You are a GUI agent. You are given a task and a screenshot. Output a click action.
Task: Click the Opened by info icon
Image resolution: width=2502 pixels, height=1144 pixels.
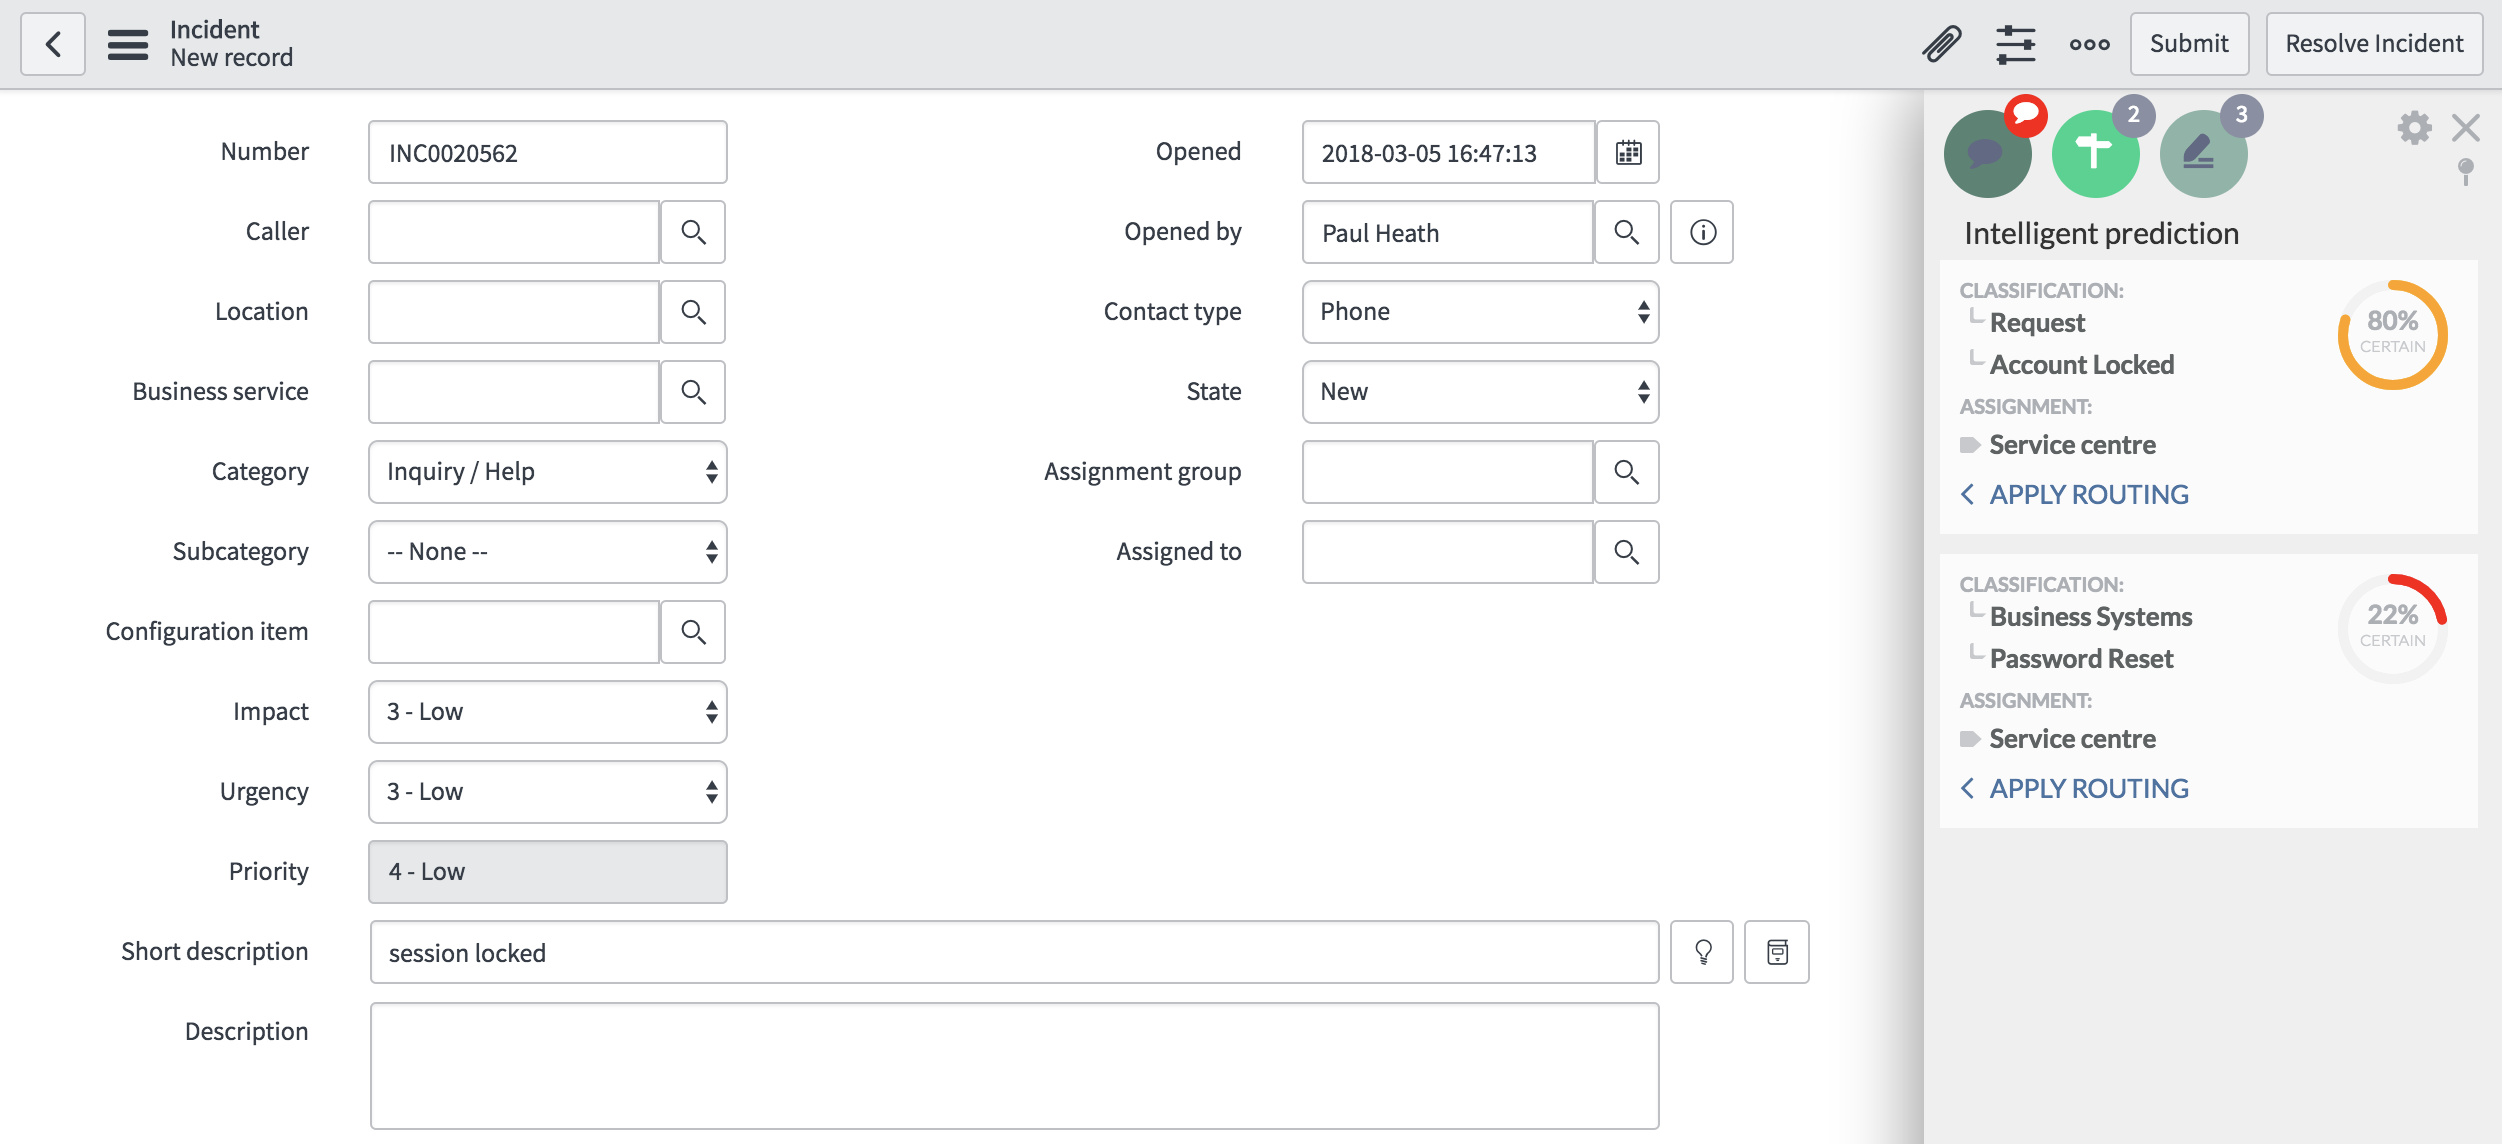pos(1702,233)
